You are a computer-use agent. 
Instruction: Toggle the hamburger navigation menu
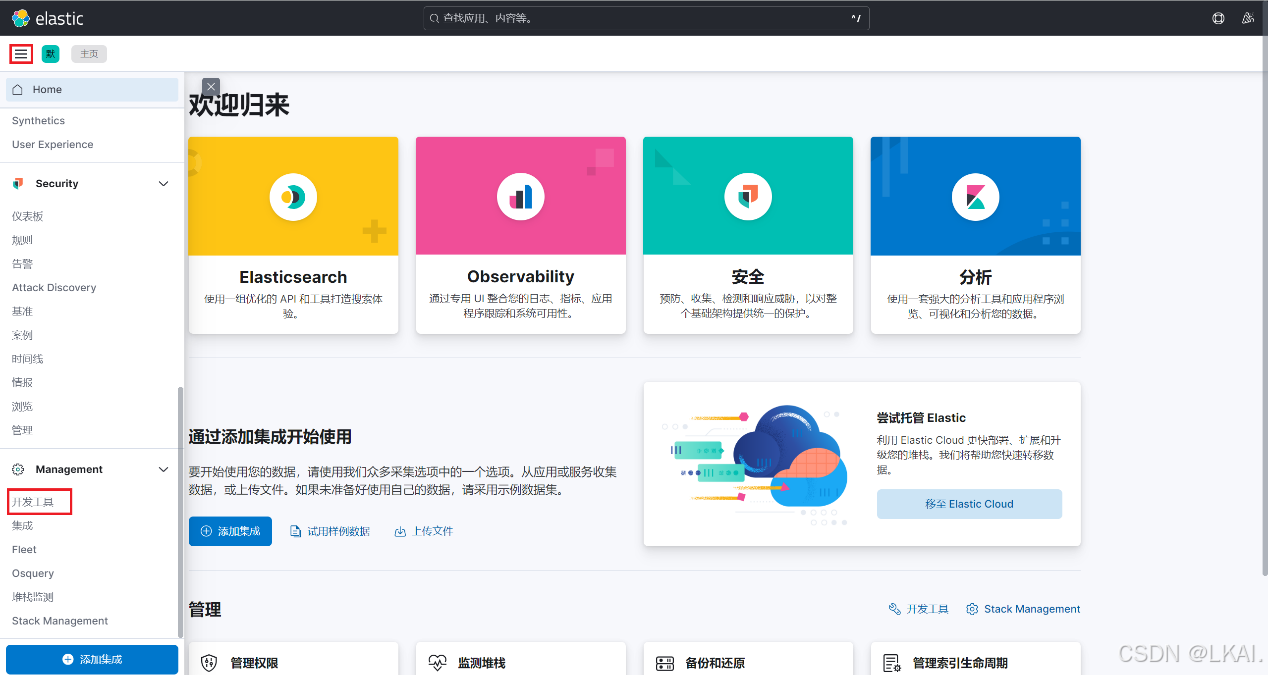[x=21, y=54]
